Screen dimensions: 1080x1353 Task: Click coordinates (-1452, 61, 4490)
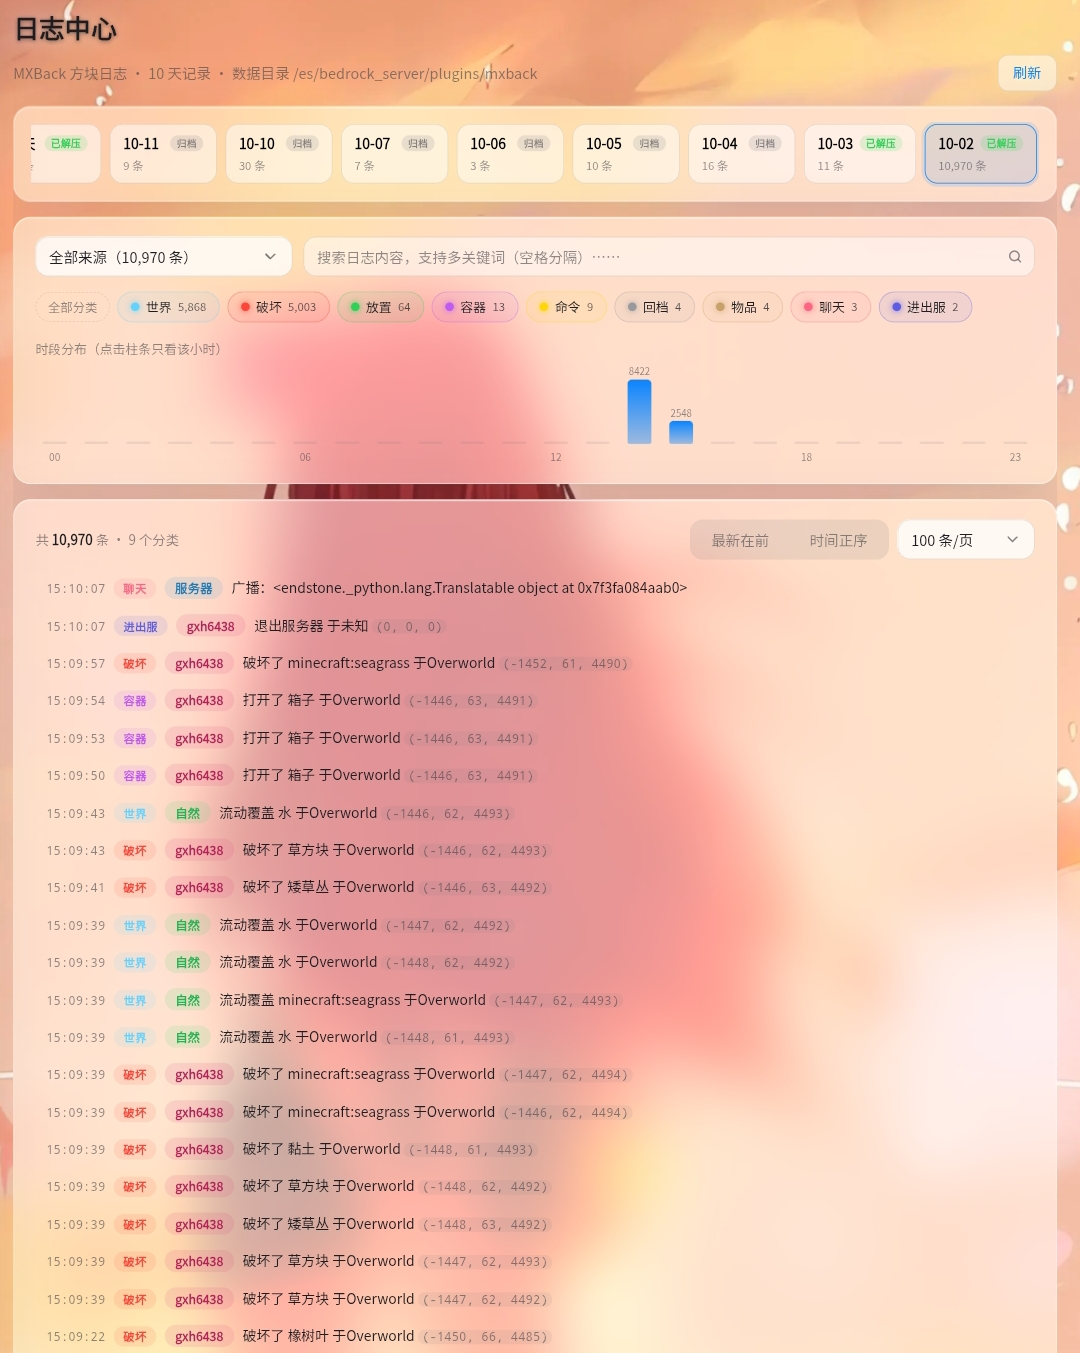(x=566, y=664)
